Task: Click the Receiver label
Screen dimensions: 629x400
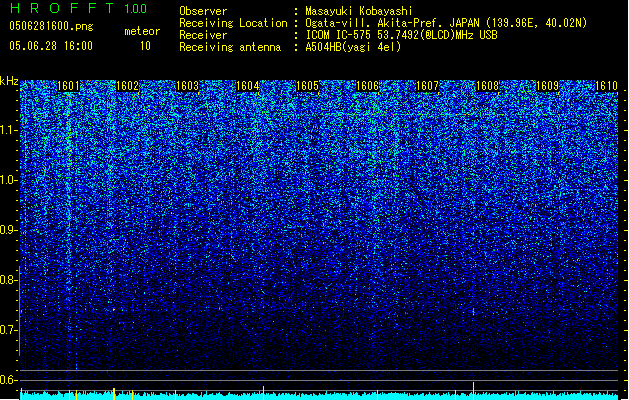Action: (x=203, y=35)
